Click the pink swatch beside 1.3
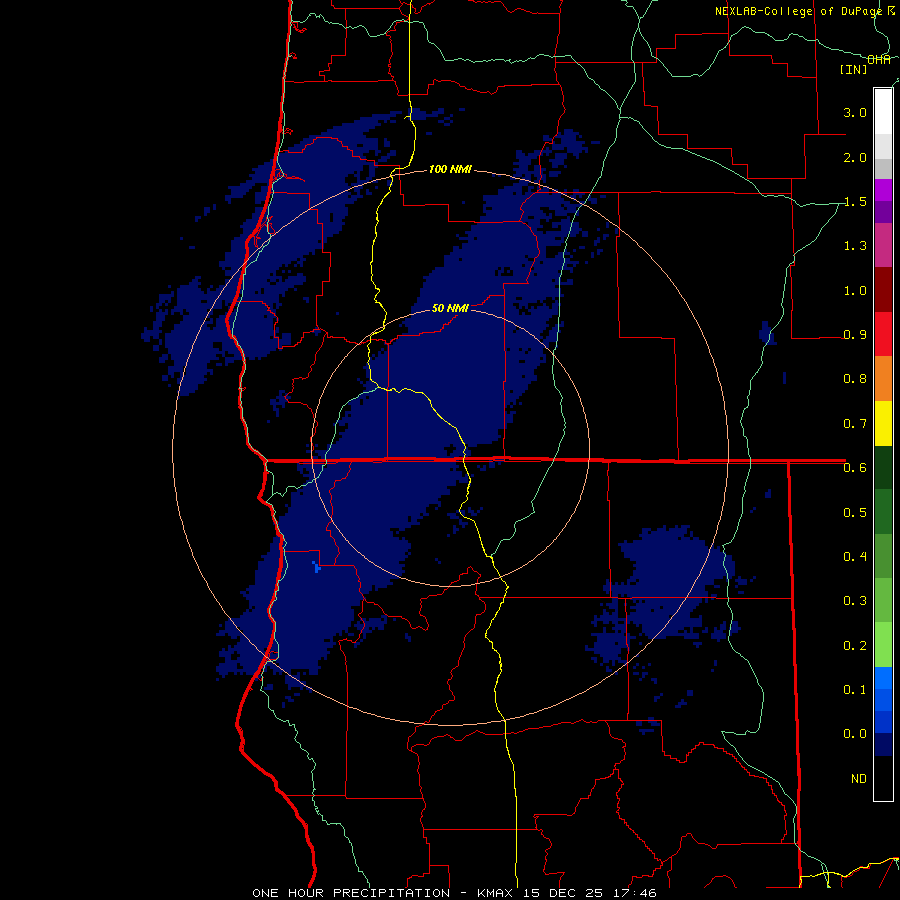This screenshot has height=900, width=900. [883, 245]
